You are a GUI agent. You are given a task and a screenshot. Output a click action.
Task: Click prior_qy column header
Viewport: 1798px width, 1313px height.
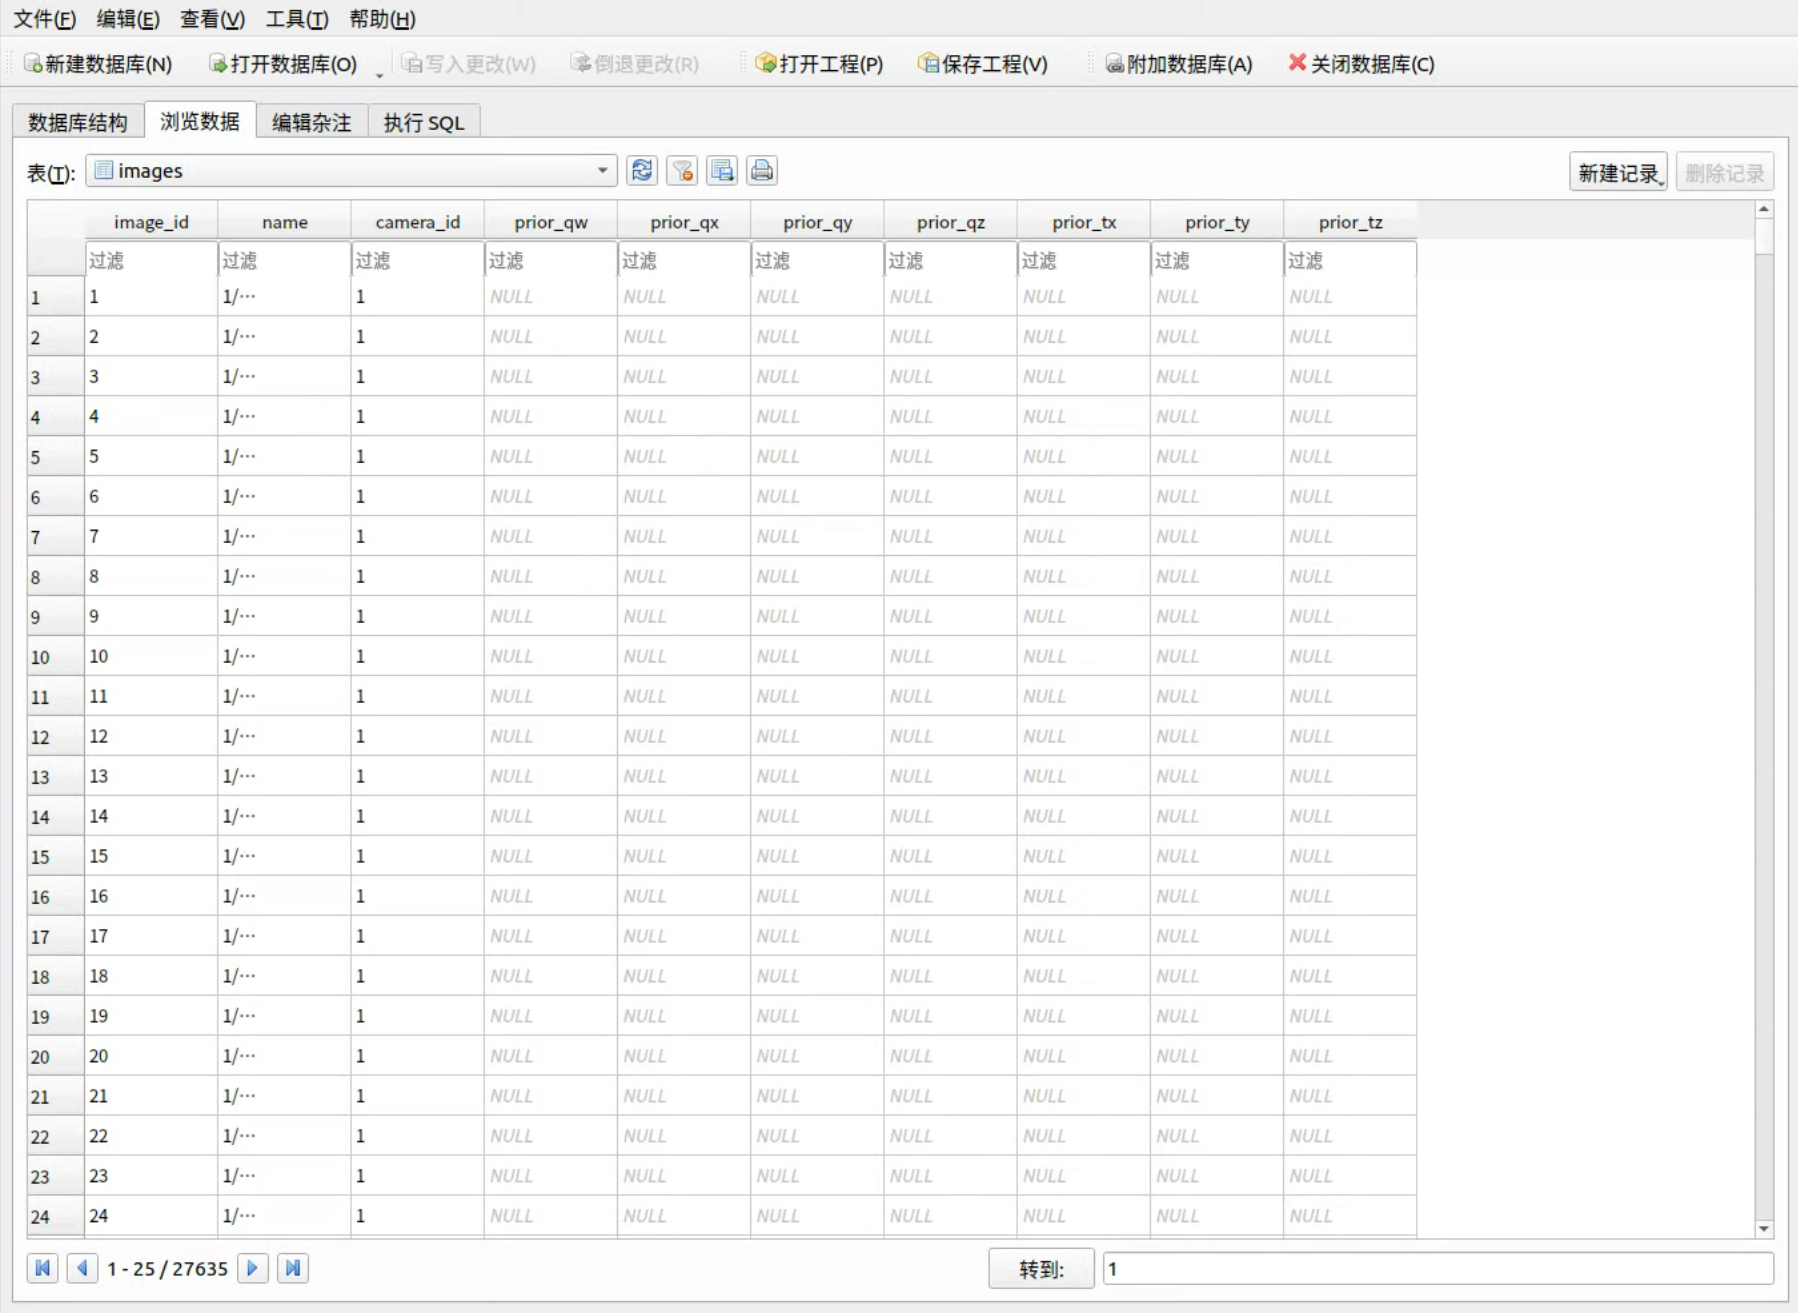[x=817, y=221]
